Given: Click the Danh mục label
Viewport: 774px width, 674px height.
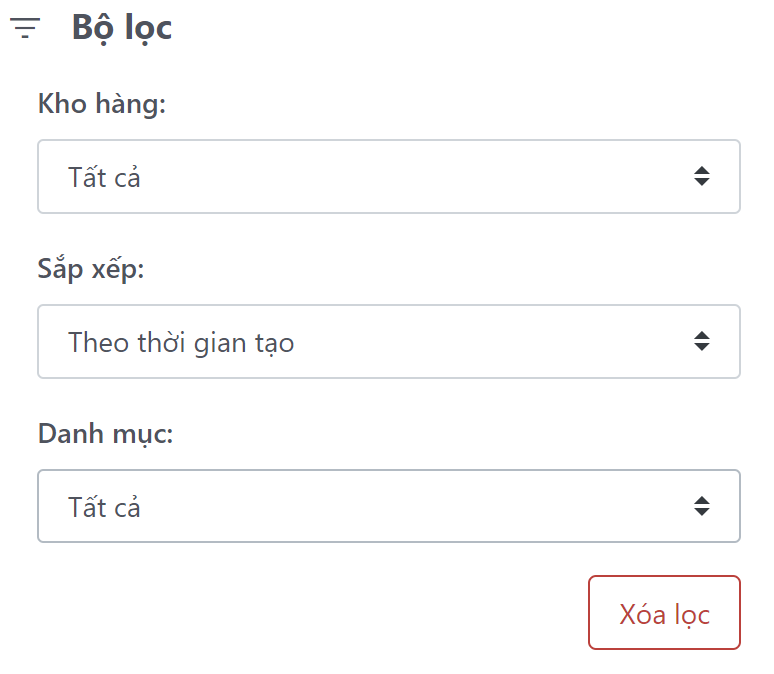Looking at the screenshot, I should pyautogui.click(x=106, y=434).
